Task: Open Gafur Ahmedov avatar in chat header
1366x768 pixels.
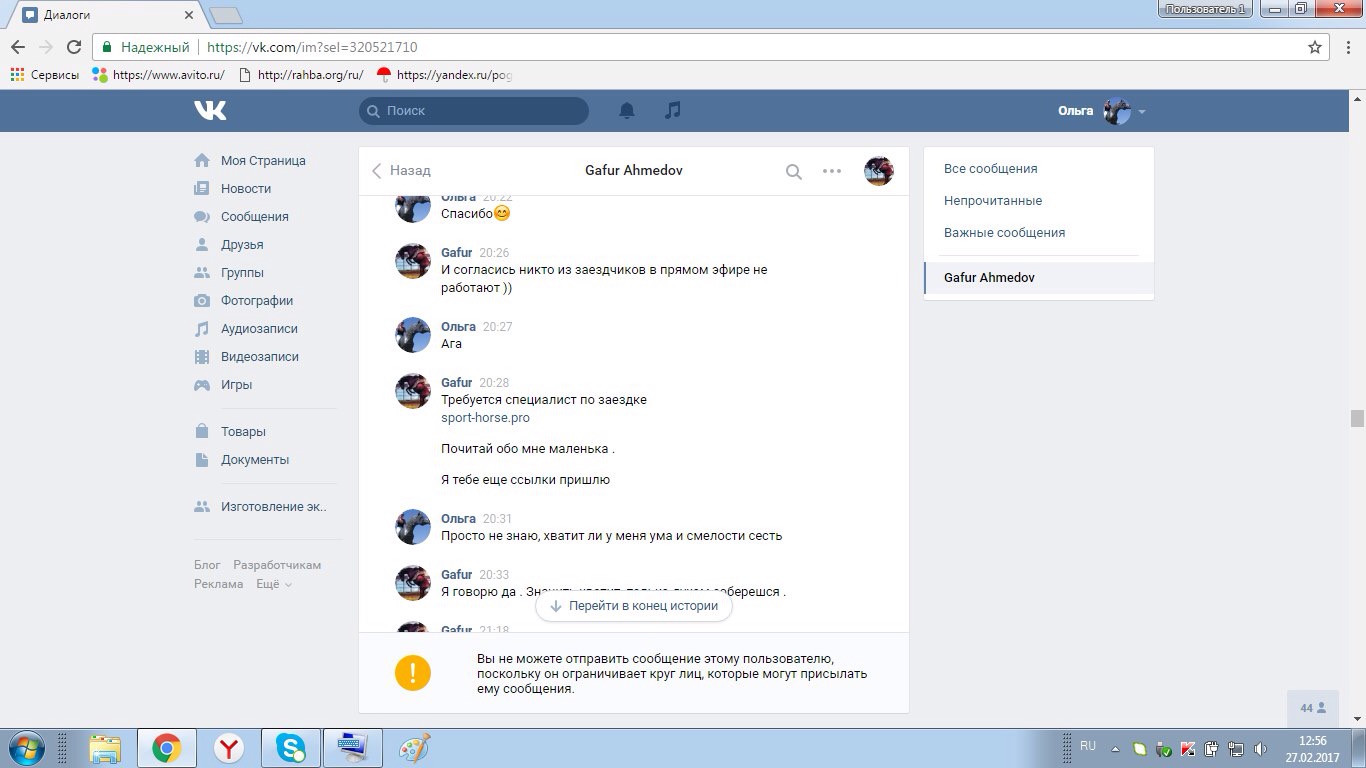Action: pos(879,171)
